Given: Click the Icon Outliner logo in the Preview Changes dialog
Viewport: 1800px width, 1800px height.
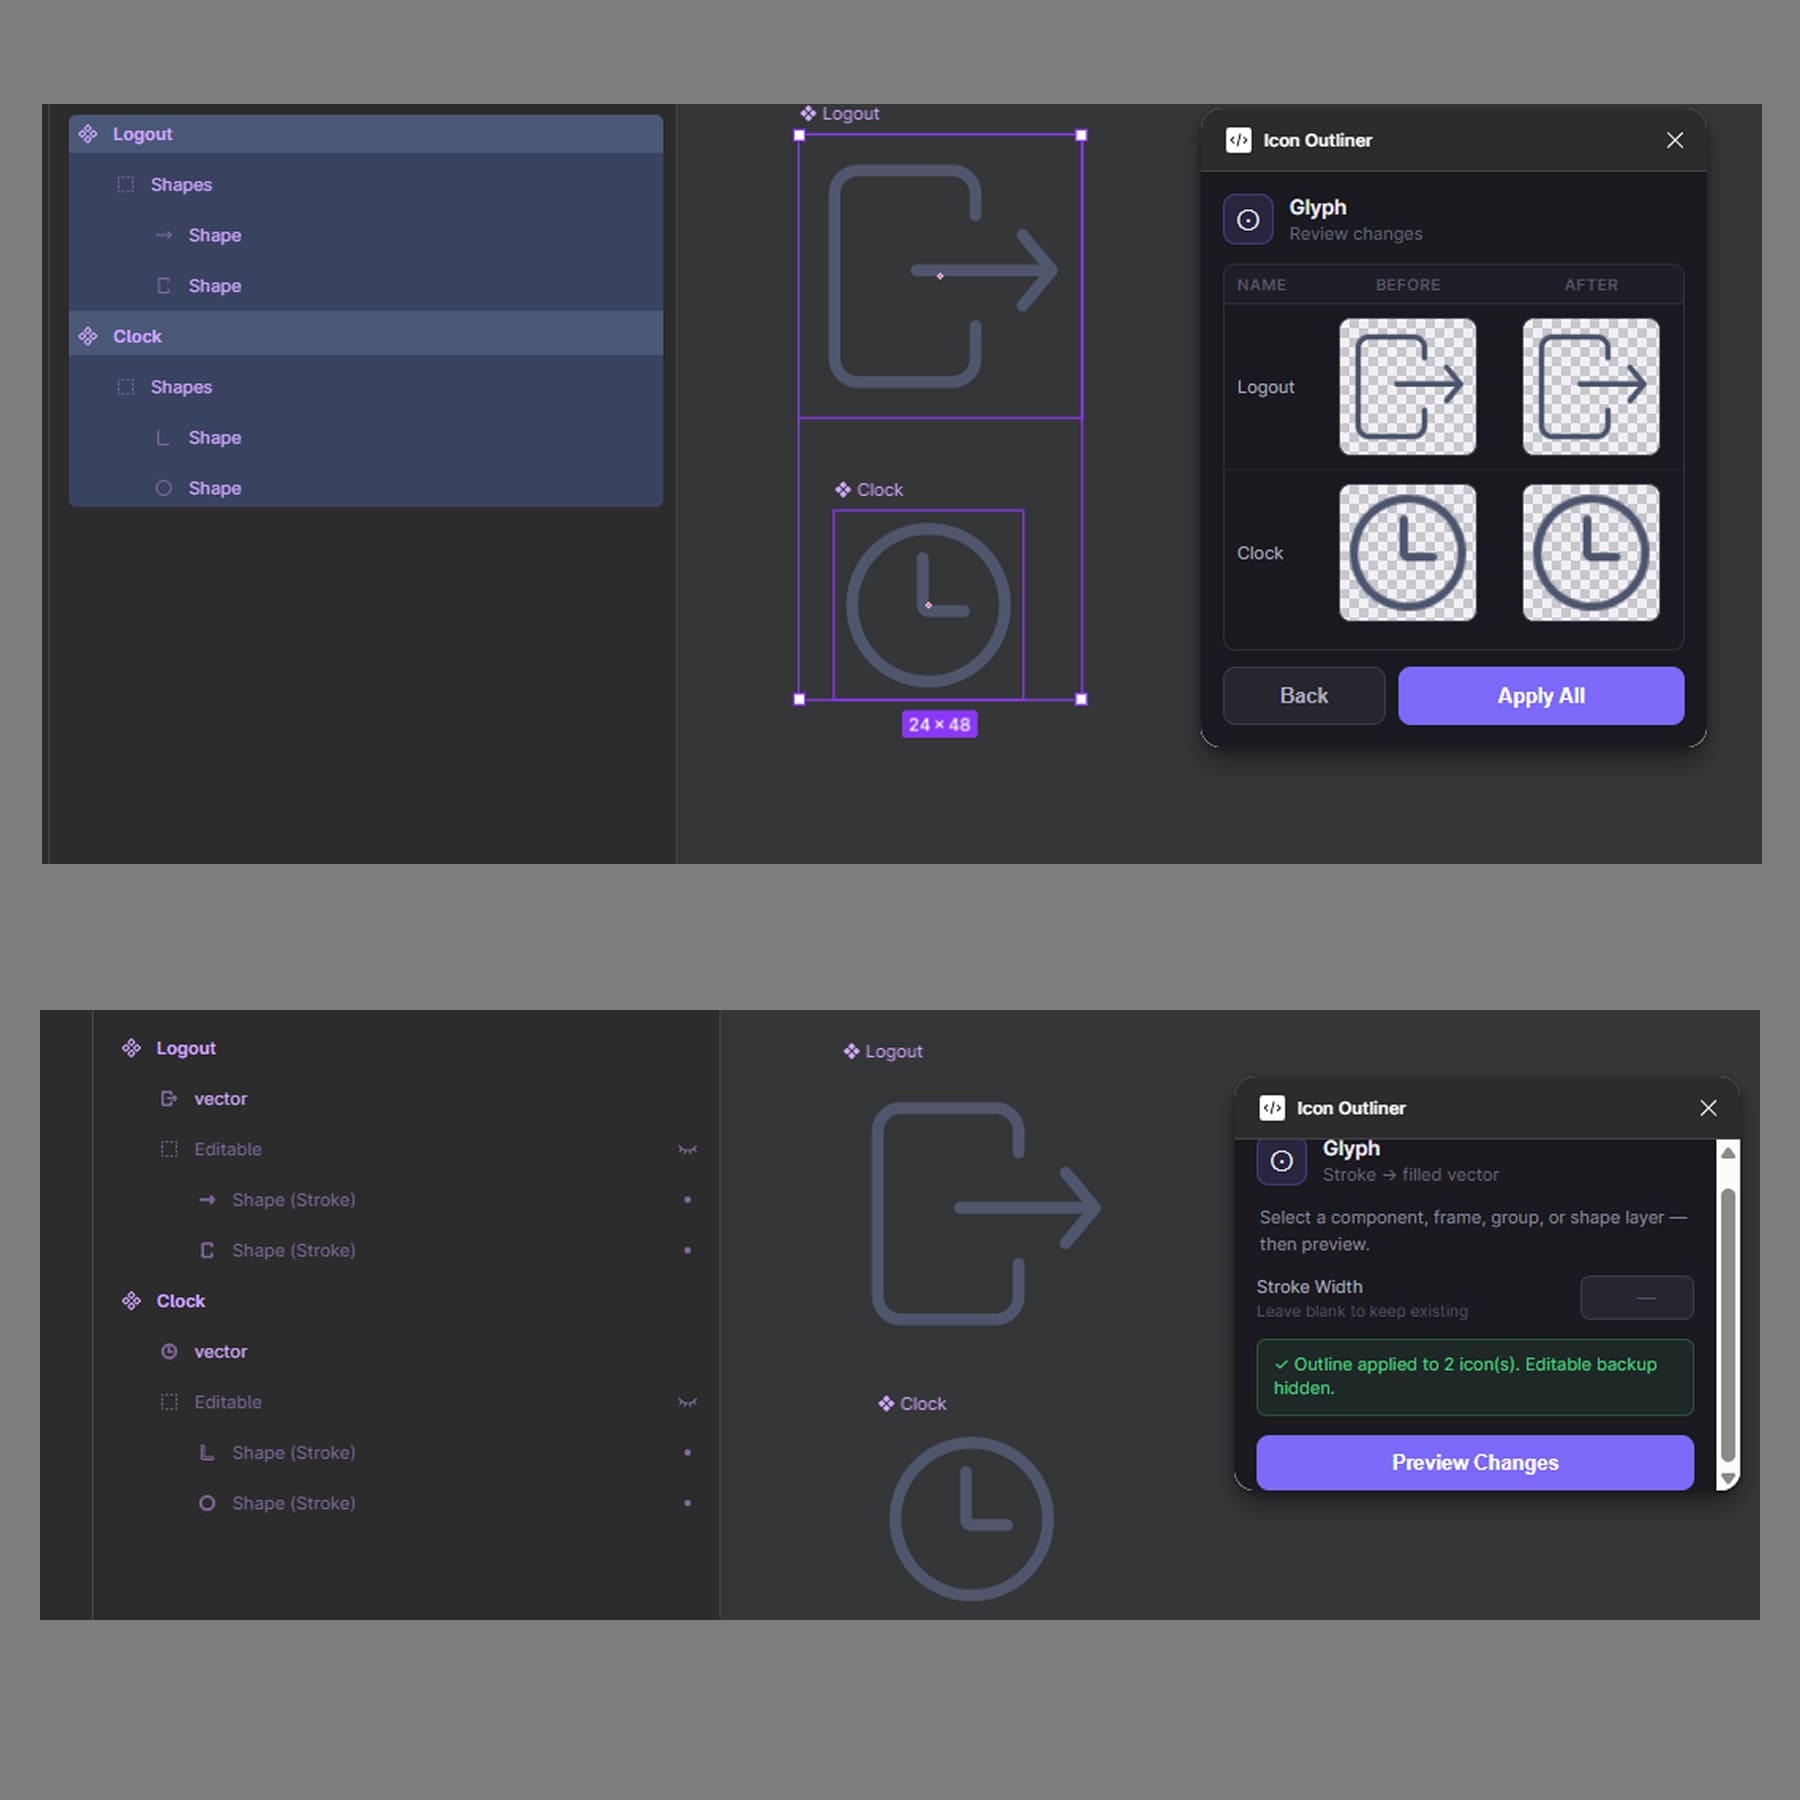Looking at the screenshot, I should pos(1272,1107).
